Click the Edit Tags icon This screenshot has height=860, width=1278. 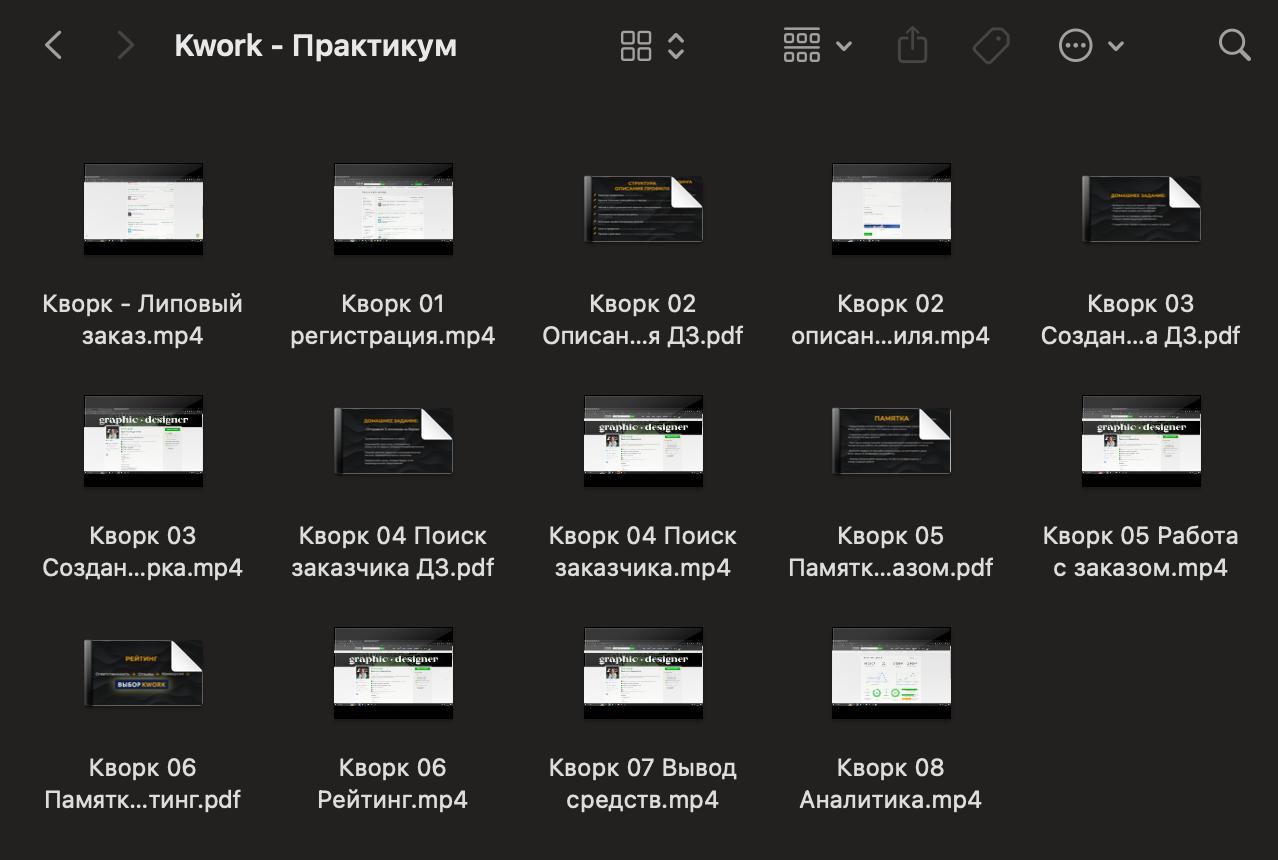(x=991, y=45)
